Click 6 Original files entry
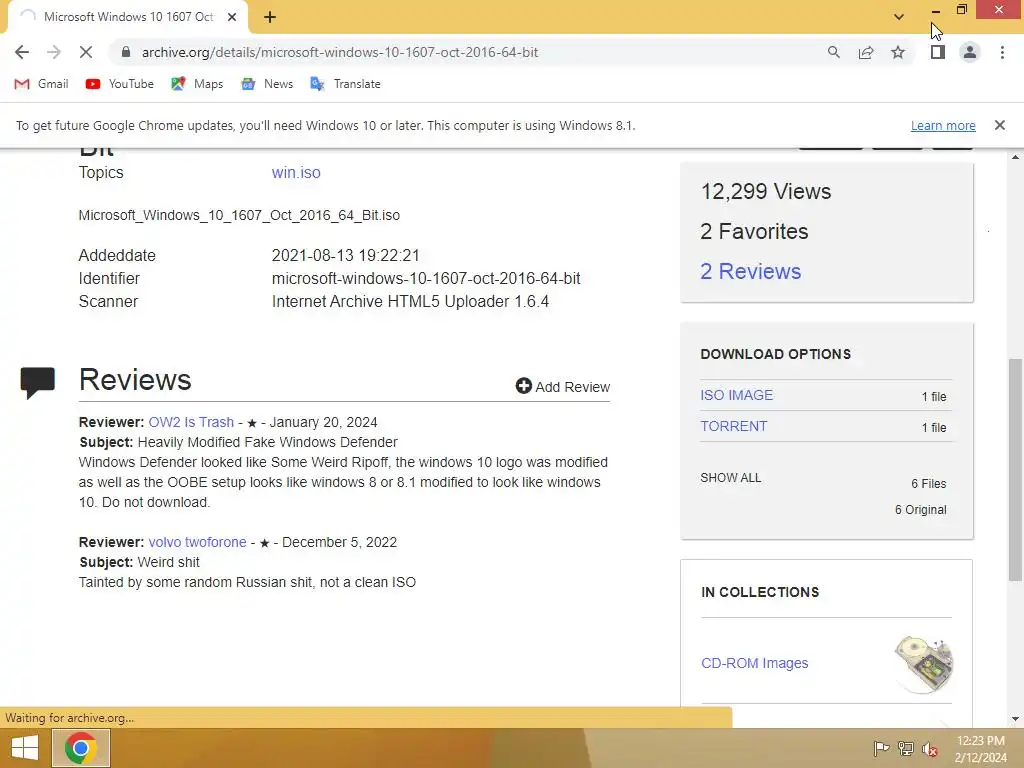 click(920, 509)
